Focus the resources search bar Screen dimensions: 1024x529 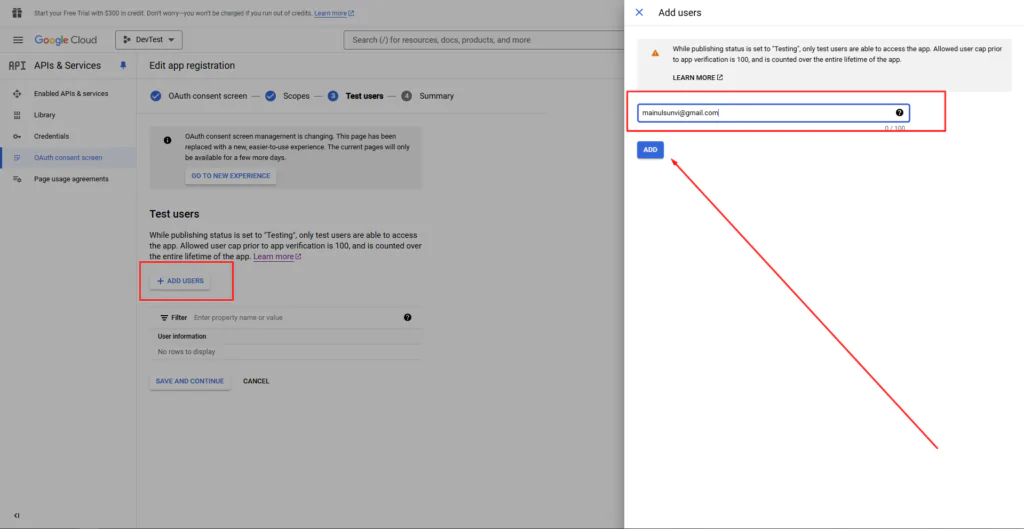[x=483, y=40]
